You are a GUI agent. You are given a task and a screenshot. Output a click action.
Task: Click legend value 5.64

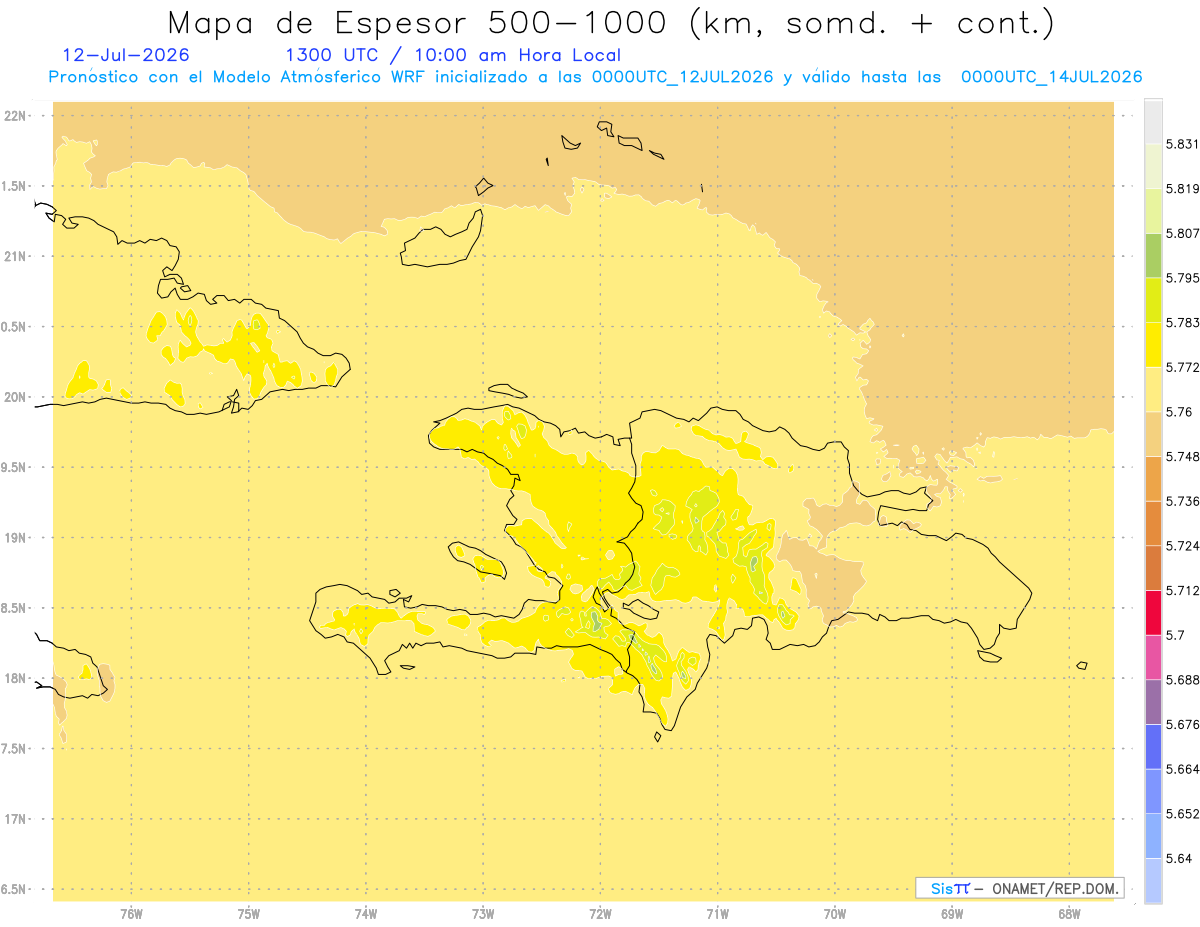point(1179,859)
